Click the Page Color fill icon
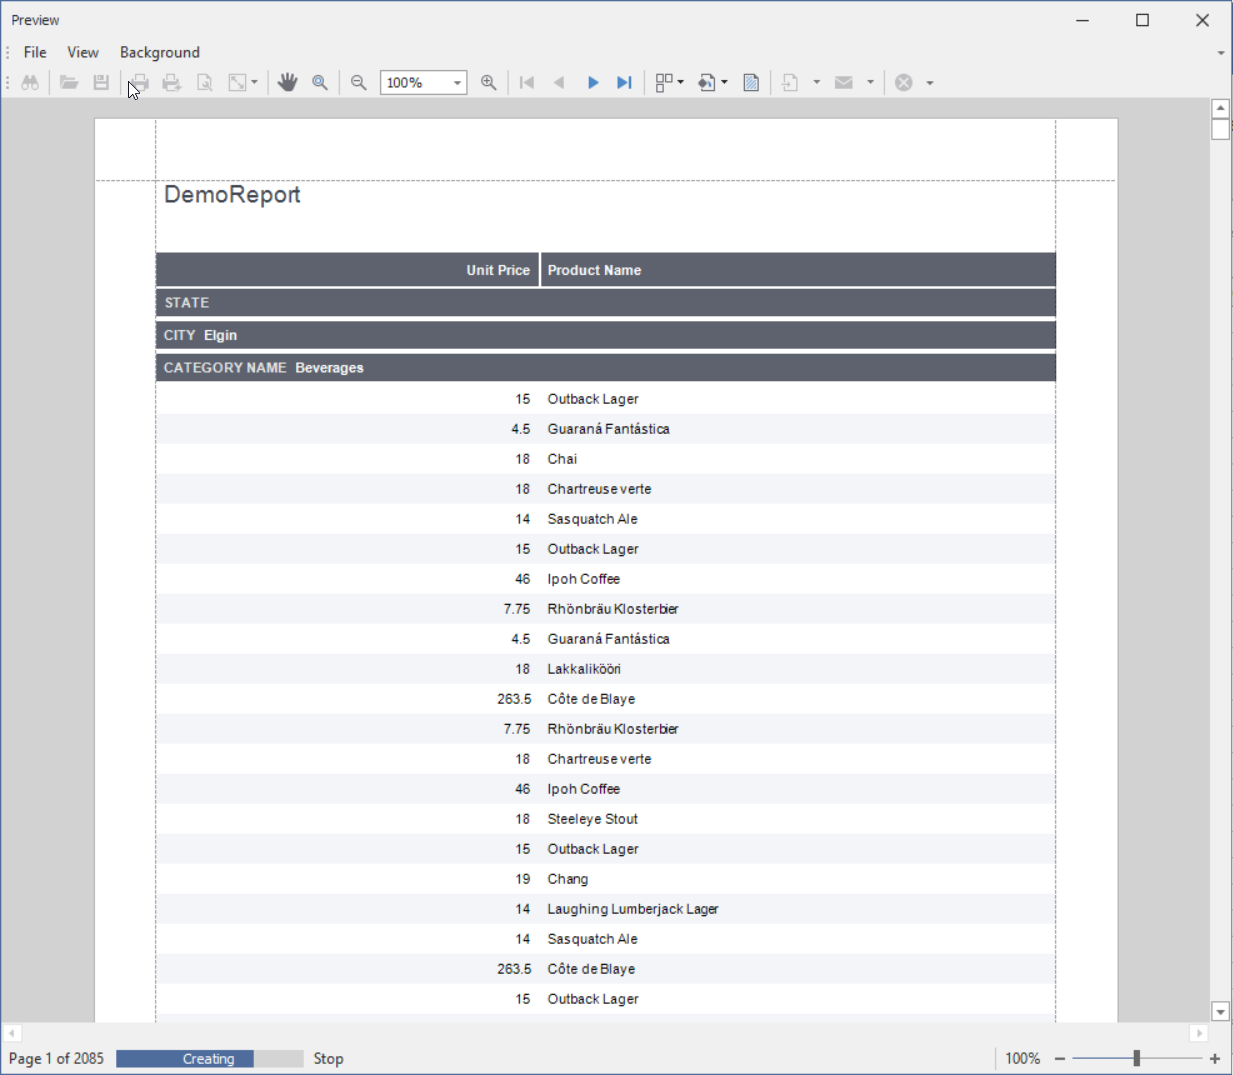Screen dimensions: 1233x1075 point(707,83)
